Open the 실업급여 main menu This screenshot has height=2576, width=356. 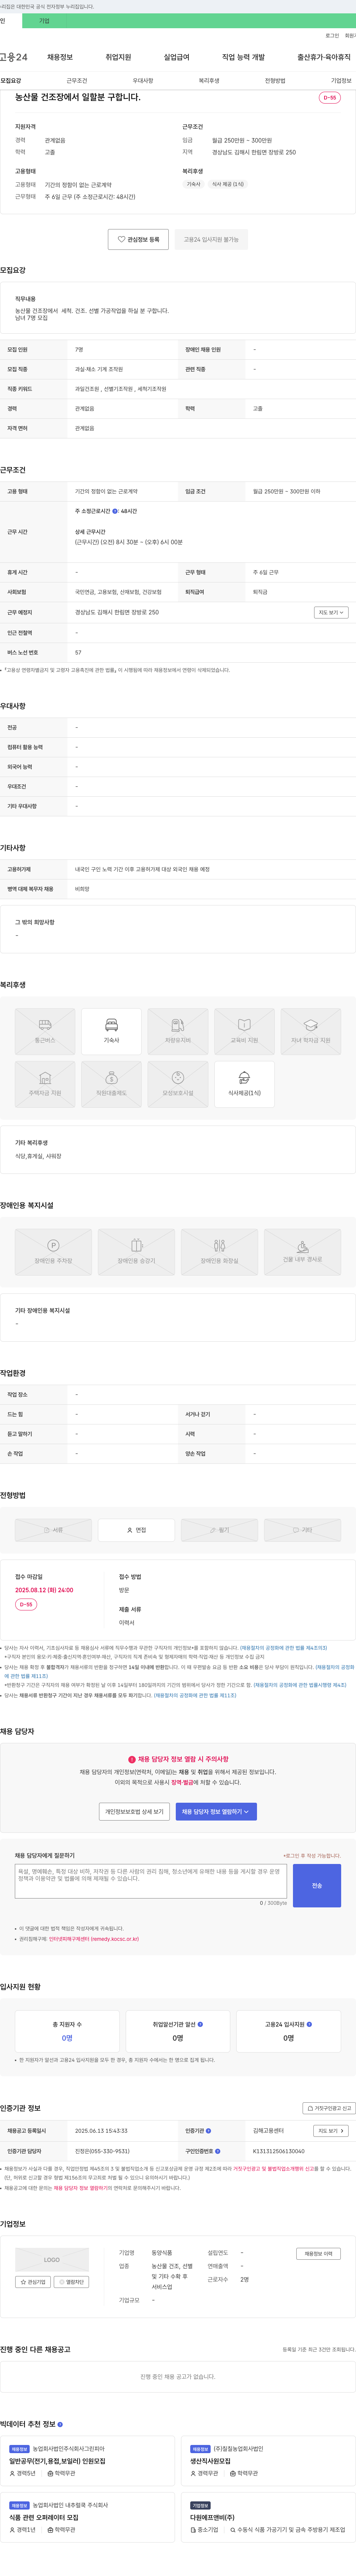coord(177,57)
